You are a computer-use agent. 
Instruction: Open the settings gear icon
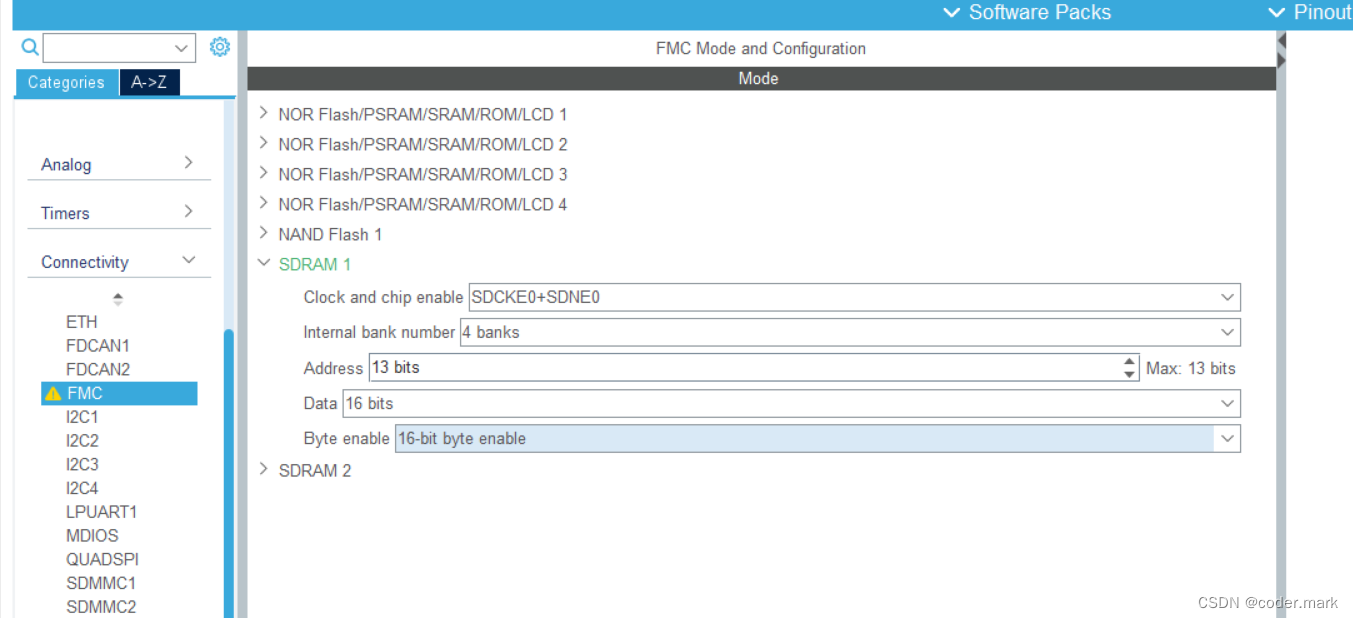(220, 46)
